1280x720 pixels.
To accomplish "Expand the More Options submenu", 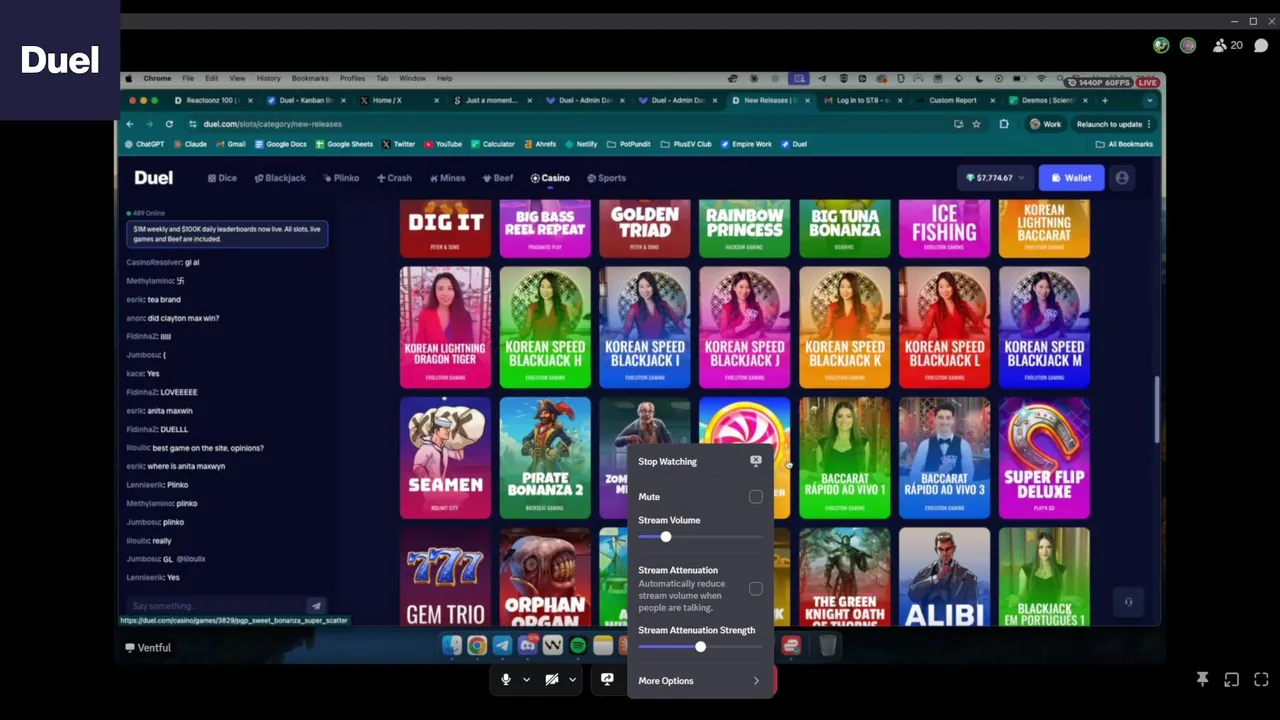I will coord(700,681).
